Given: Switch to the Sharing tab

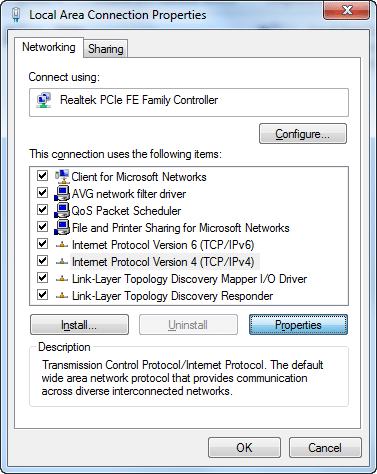Looking at the screenshot, I should 105,49.
